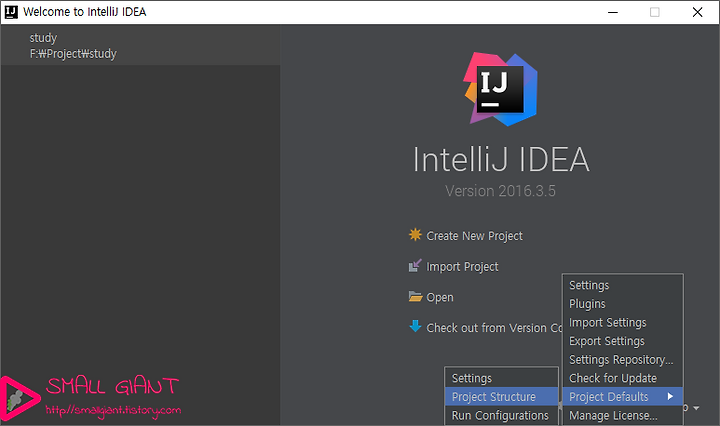Open Manage License... entry
Image resolution: width=720 pixels, height=426 pixels.
pyautogui.click(x=623, y=415)
